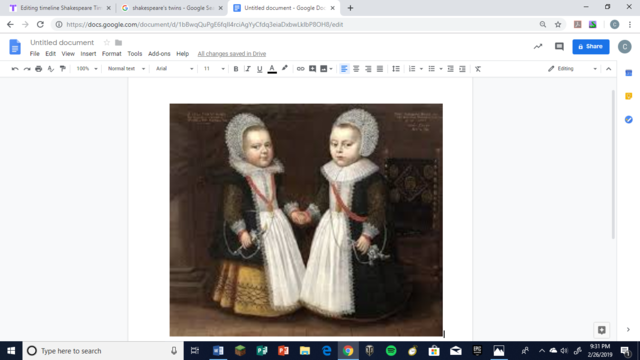Viewport: 640px width, 360px height.
Task: Run spell check from toolbar icon
Action: point(51,69)
